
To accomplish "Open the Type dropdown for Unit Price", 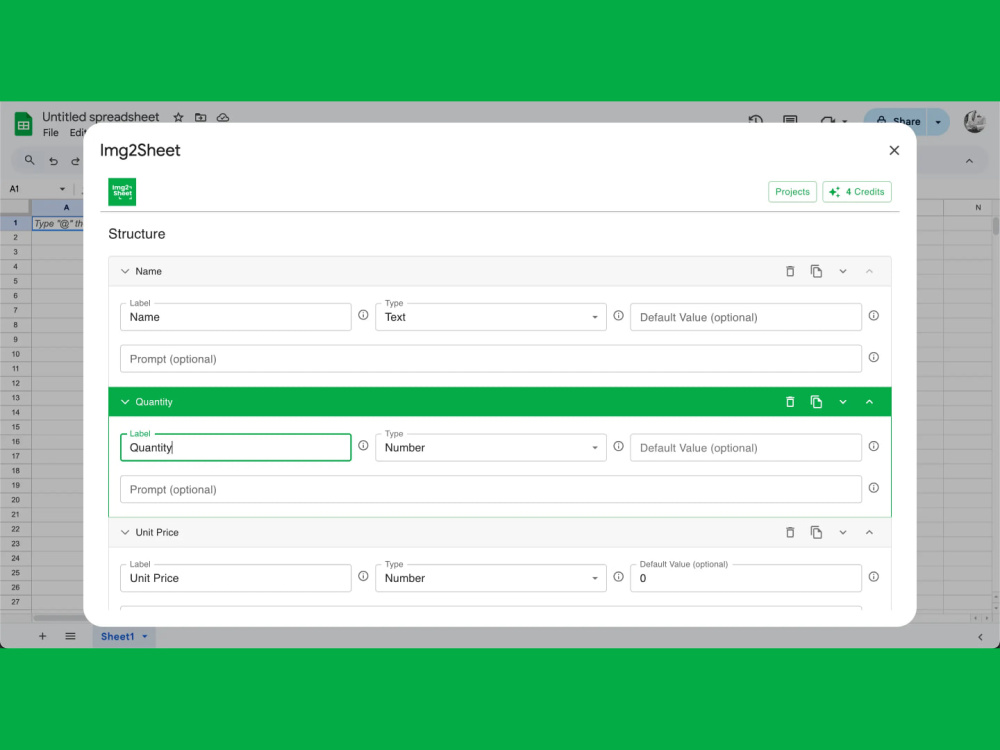I will coord(490,578).
